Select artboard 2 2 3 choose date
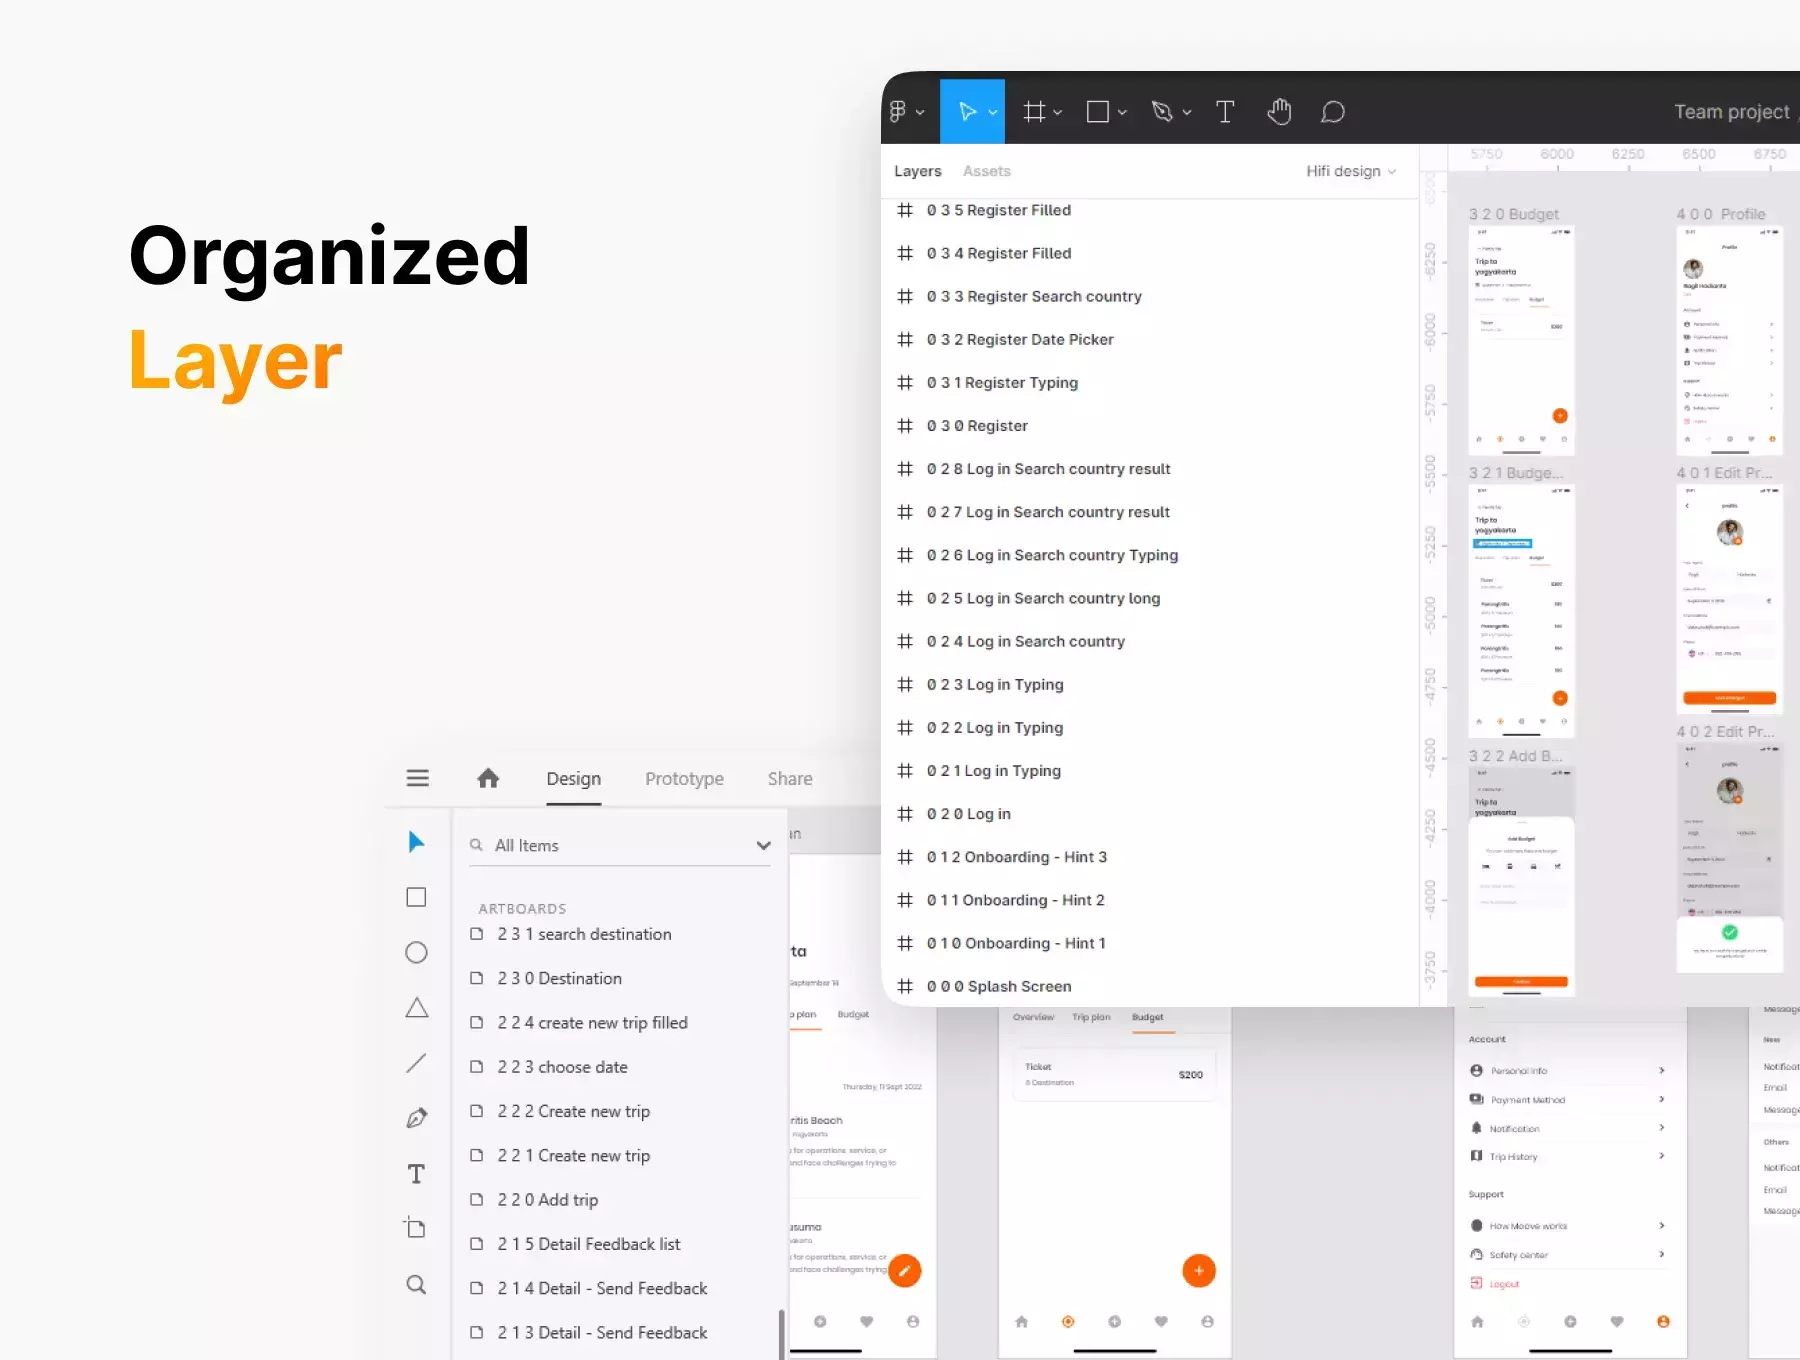 620,1067
